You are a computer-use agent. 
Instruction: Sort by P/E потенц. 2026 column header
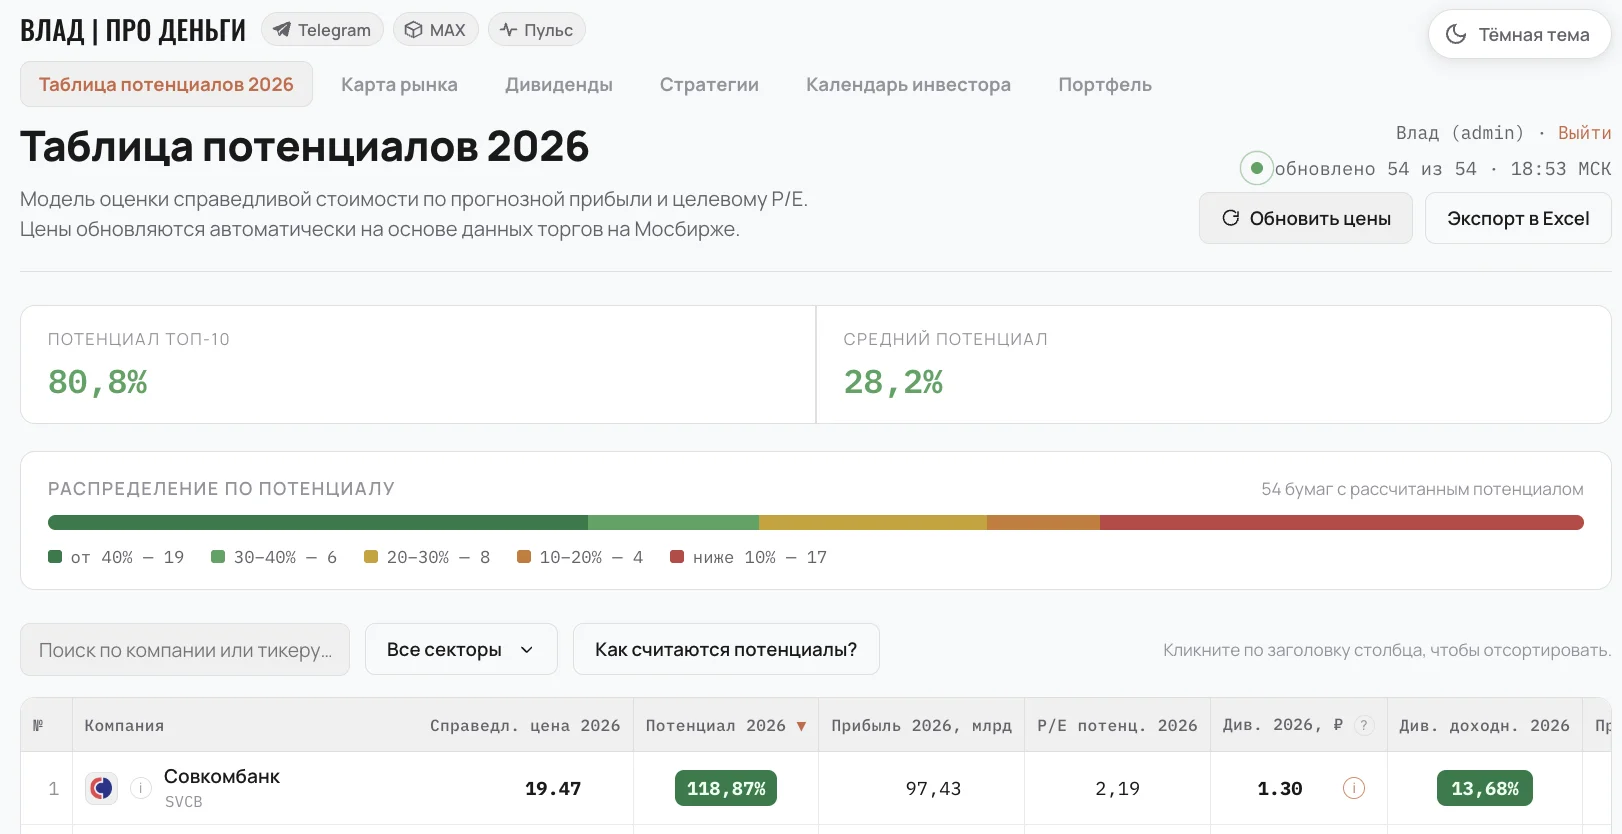click(x=1117, y=726)
